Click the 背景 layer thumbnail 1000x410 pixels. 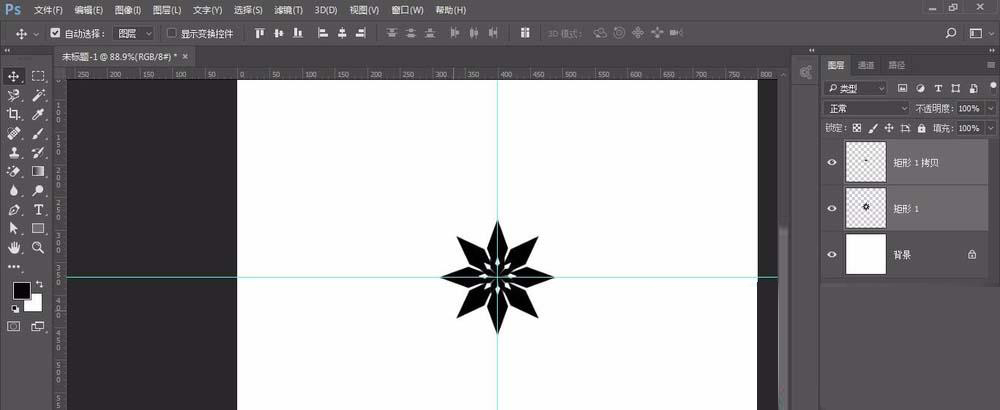[x=866, y=255]
